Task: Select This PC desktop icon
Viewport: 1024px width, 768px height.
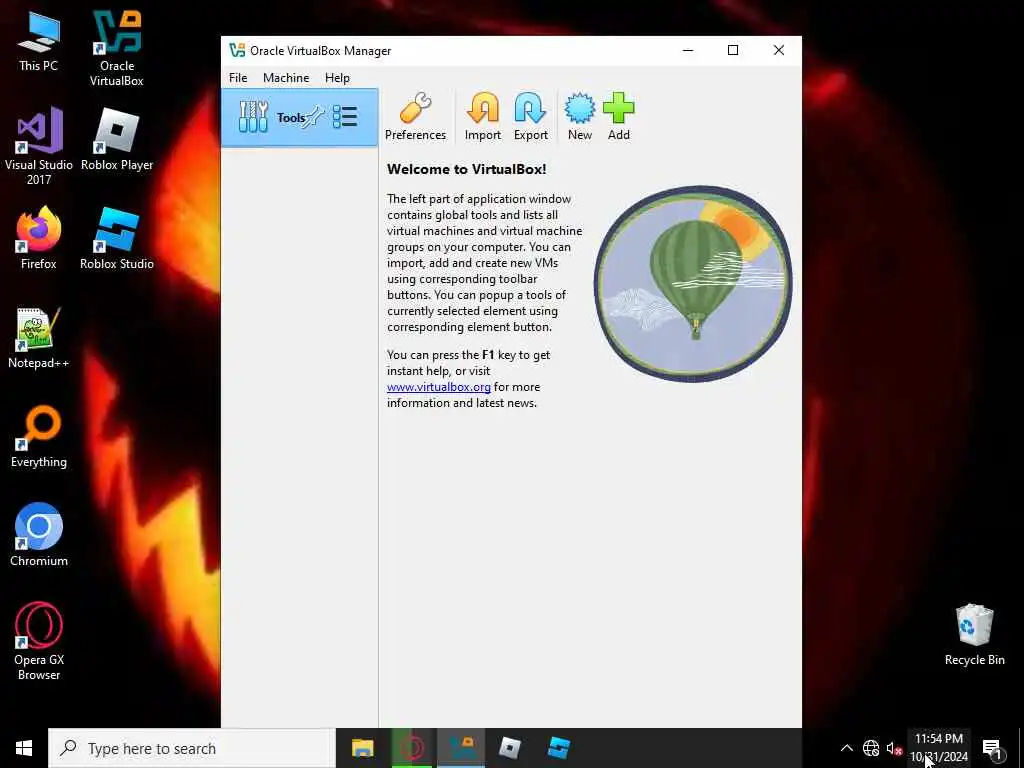Action: (39, 41)
